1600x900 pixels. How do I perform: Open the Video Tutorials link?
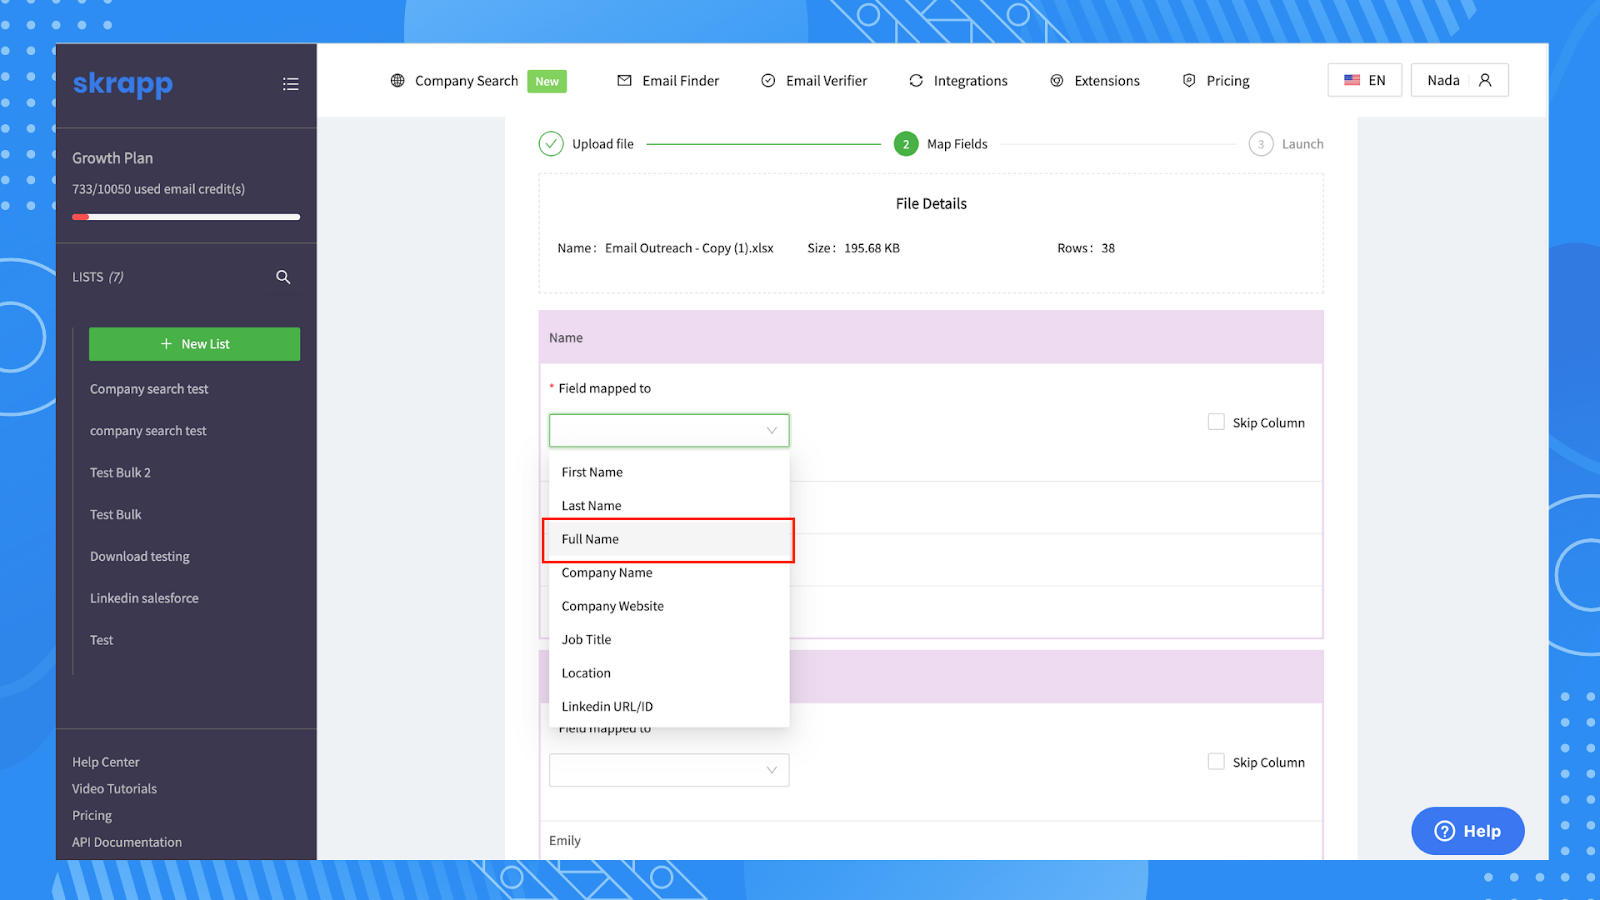tap(114, 789)
